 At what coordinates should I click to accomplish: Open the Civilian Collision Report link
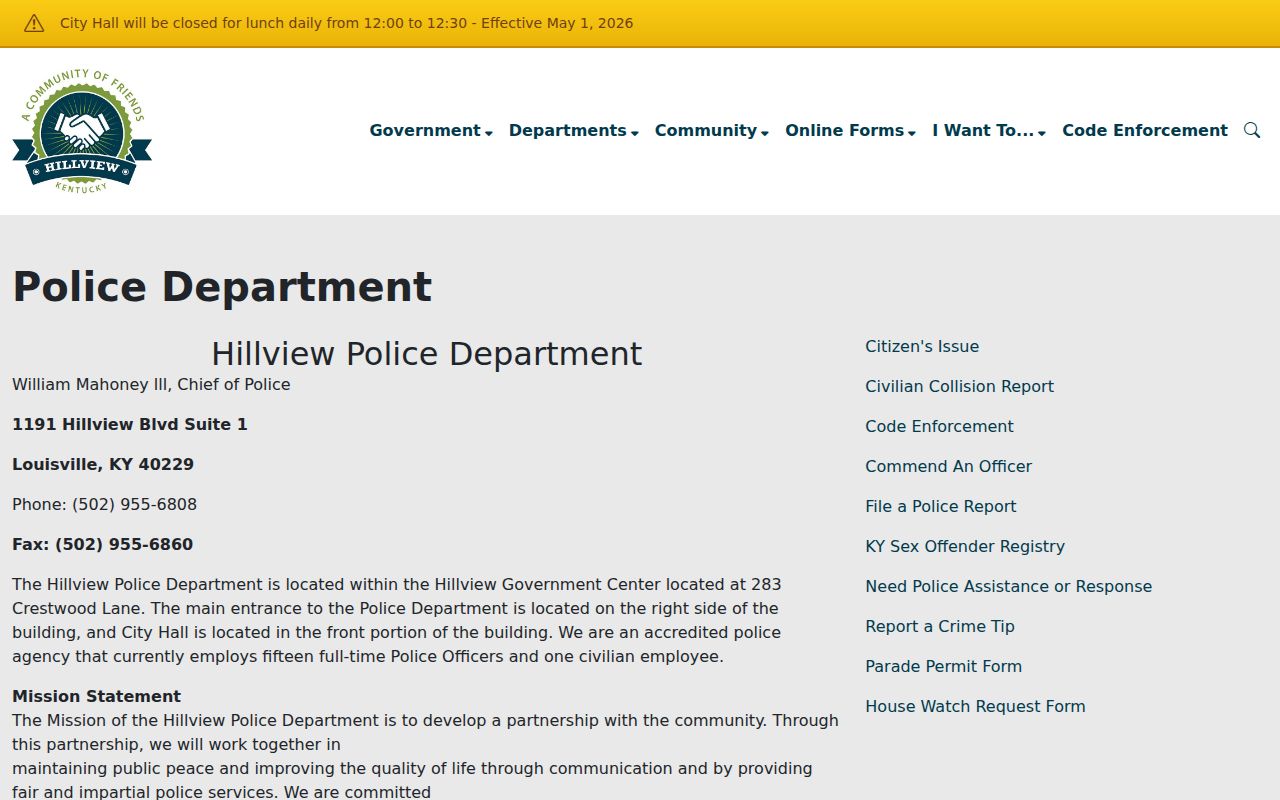(x=959, y=386)
